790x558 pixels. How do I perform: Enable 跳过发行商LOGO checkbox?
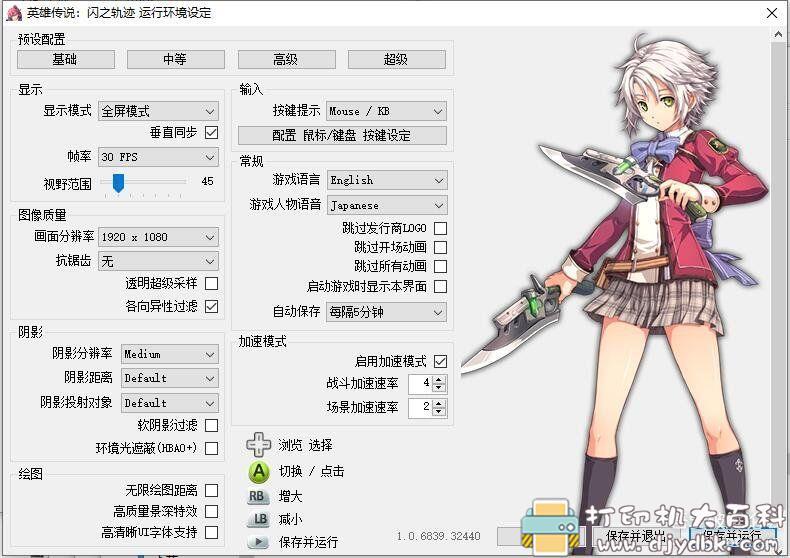pyautogui.click(x=440, y=229)
